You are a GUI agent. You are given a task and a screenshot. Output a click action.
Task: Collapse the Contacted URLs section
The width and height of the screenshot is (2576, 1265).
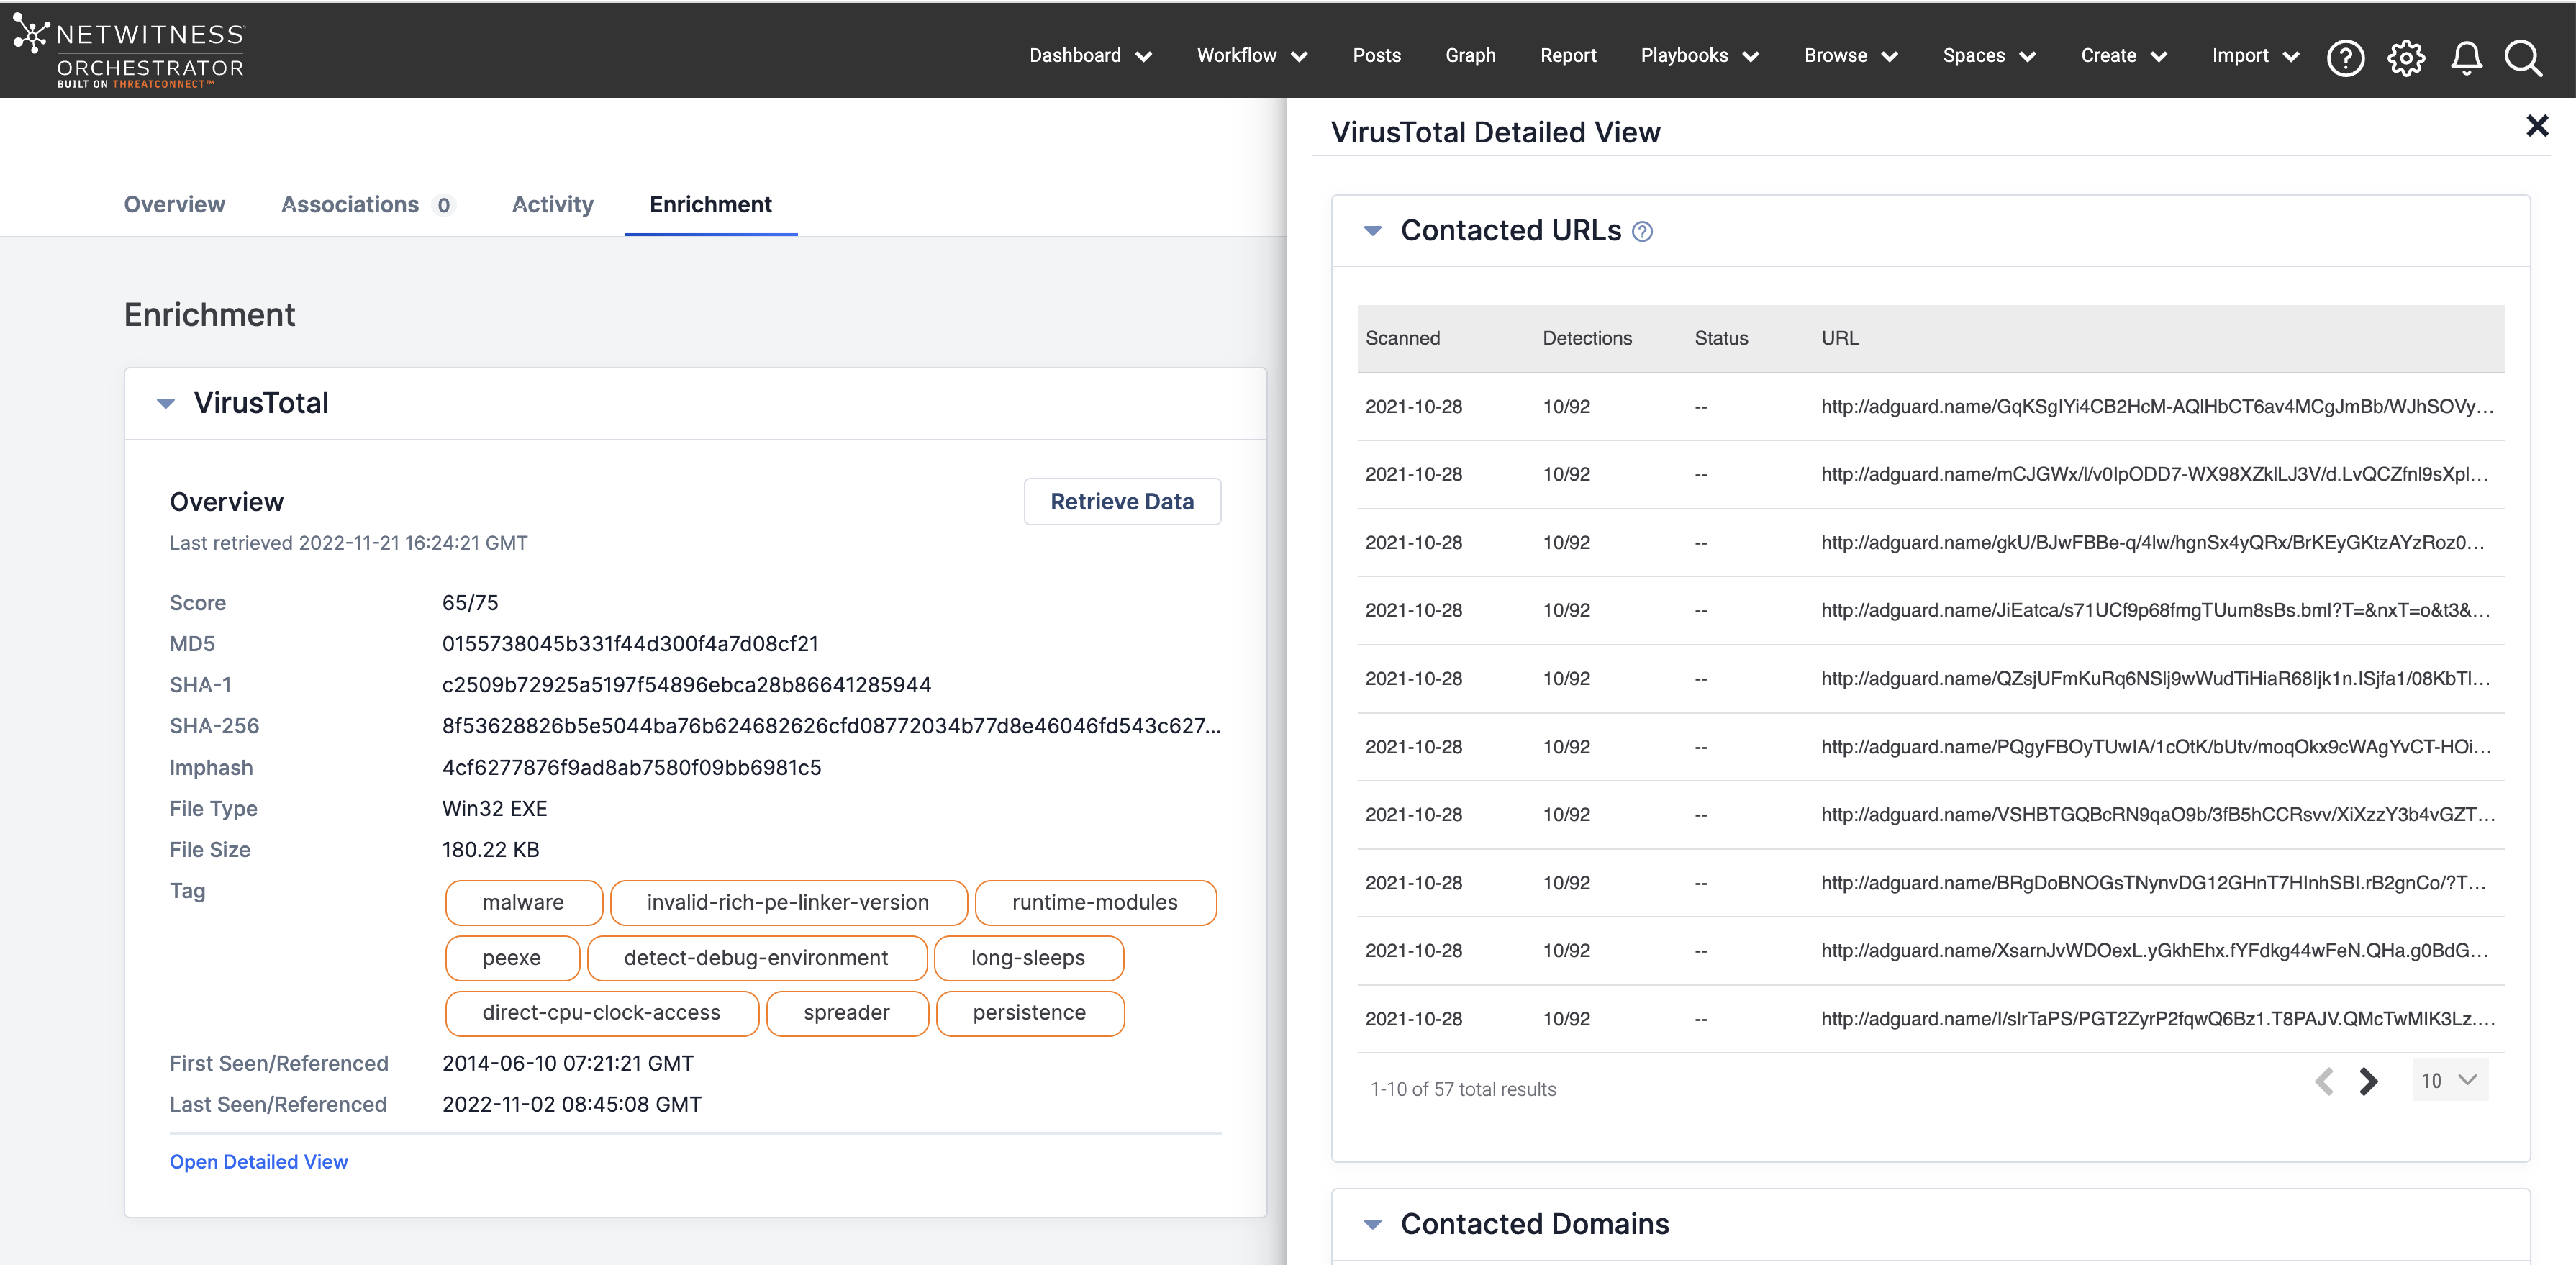pyautogui.click(x=1373, y=231)
